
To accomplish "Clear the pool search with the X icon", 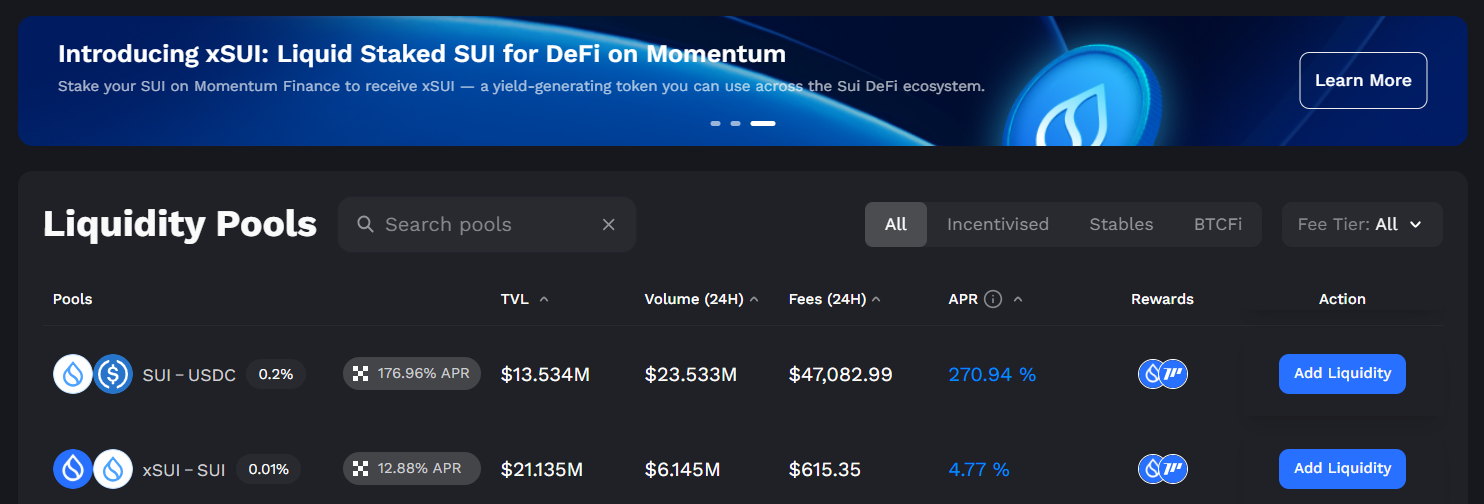I will click(x=608, y=224).
